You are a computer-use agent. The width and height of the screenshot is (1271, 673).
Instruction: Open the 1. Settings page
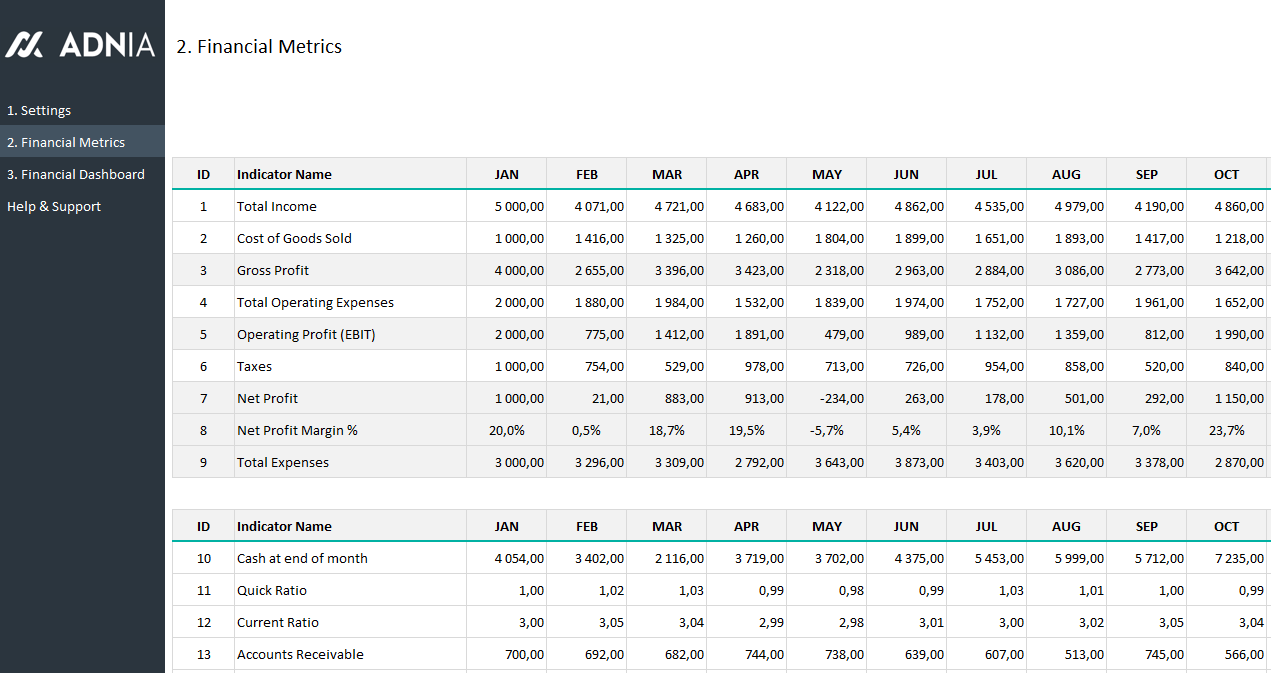(39, 111)
